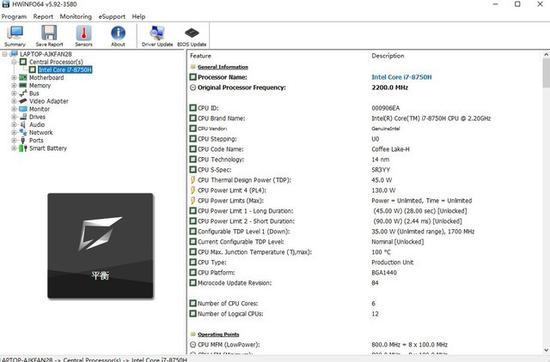Viewport: 550px width, 362px height.
Task: Expand the Memory tree node
Action: point(14,85)
